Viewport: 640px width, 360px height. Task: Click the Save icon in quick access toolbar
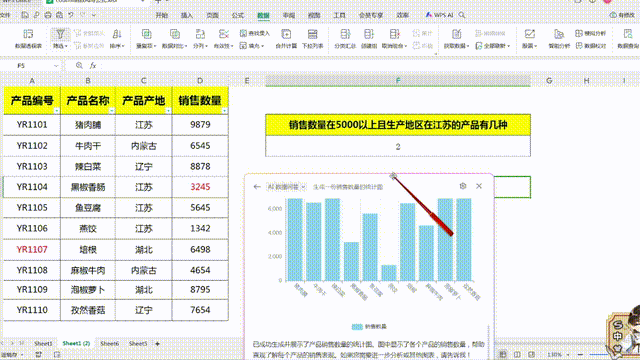point(25,15)
